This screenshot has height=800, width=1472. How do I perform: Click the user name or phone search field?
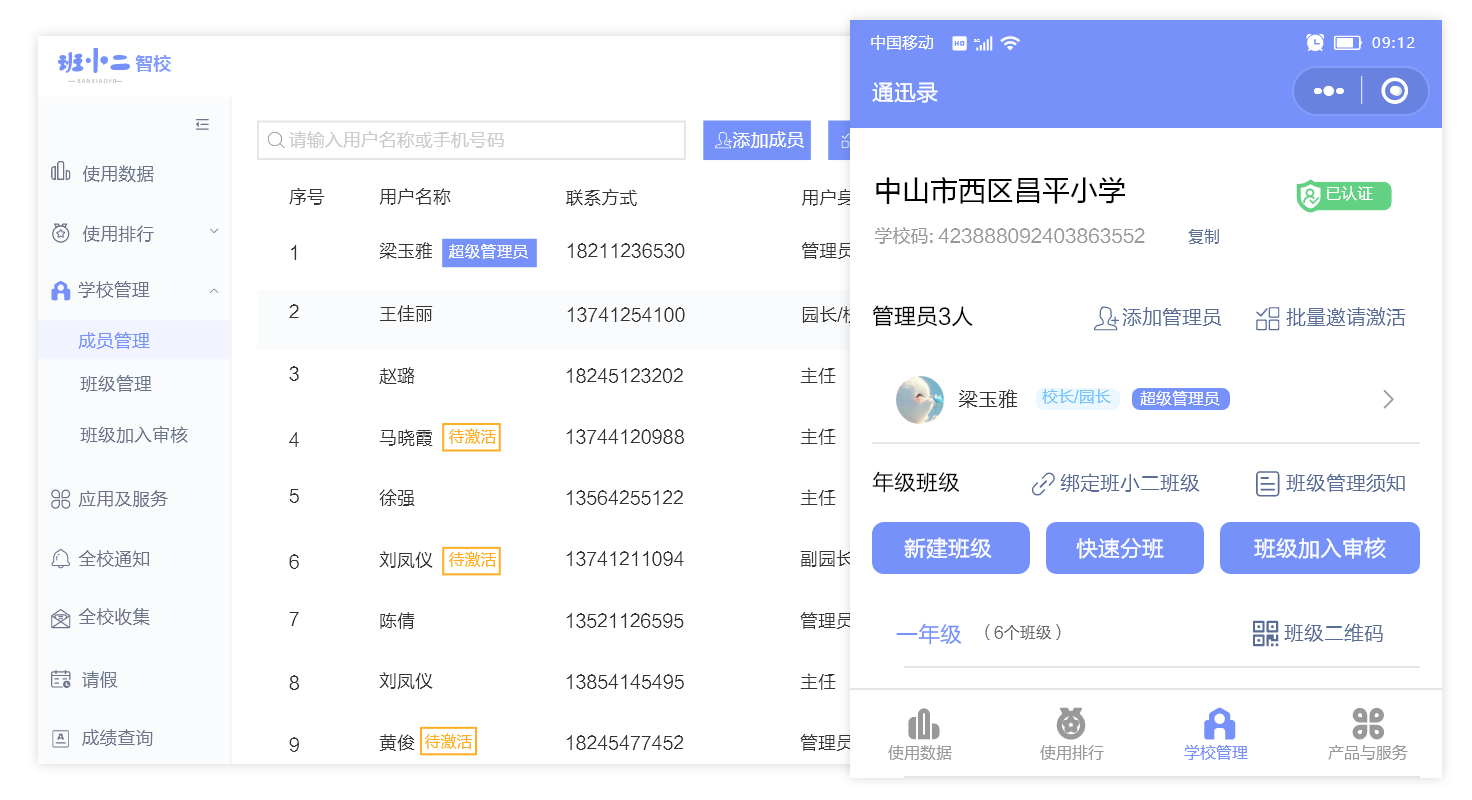pos(472,140)
